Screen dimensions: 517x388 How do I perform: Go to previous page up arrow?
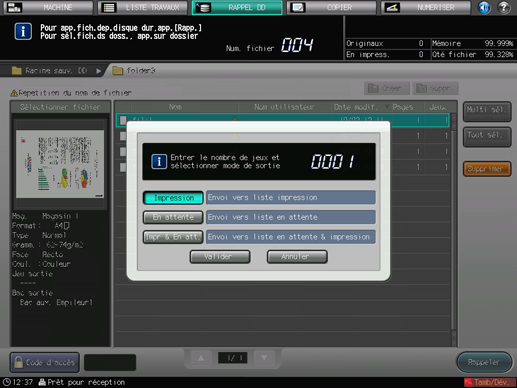click(x=201, y=358)
